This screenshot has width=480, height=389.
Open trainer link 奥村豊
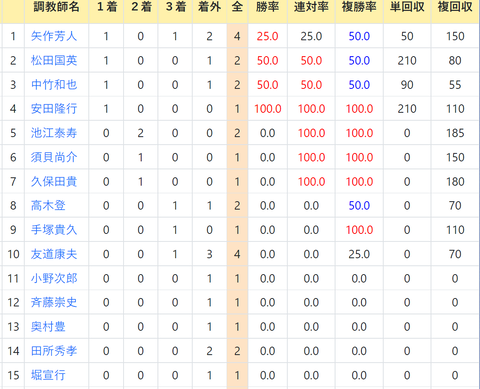tap(48, 327)
